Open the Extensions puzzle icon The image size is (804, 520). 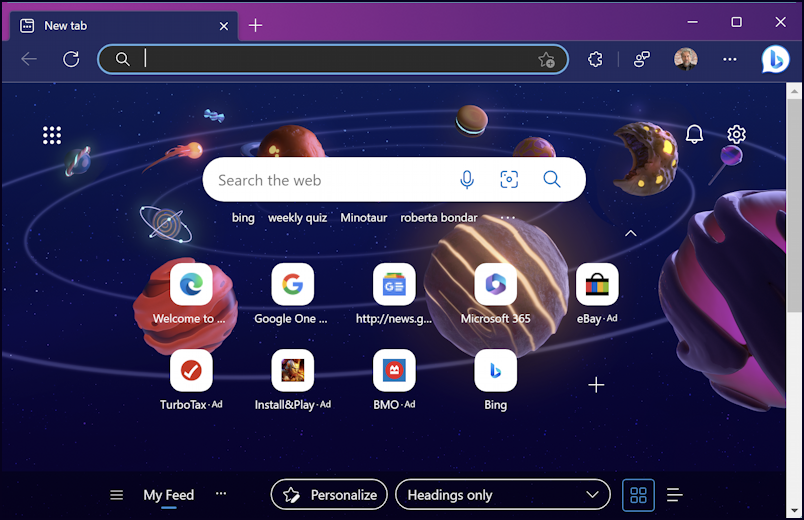595,59
